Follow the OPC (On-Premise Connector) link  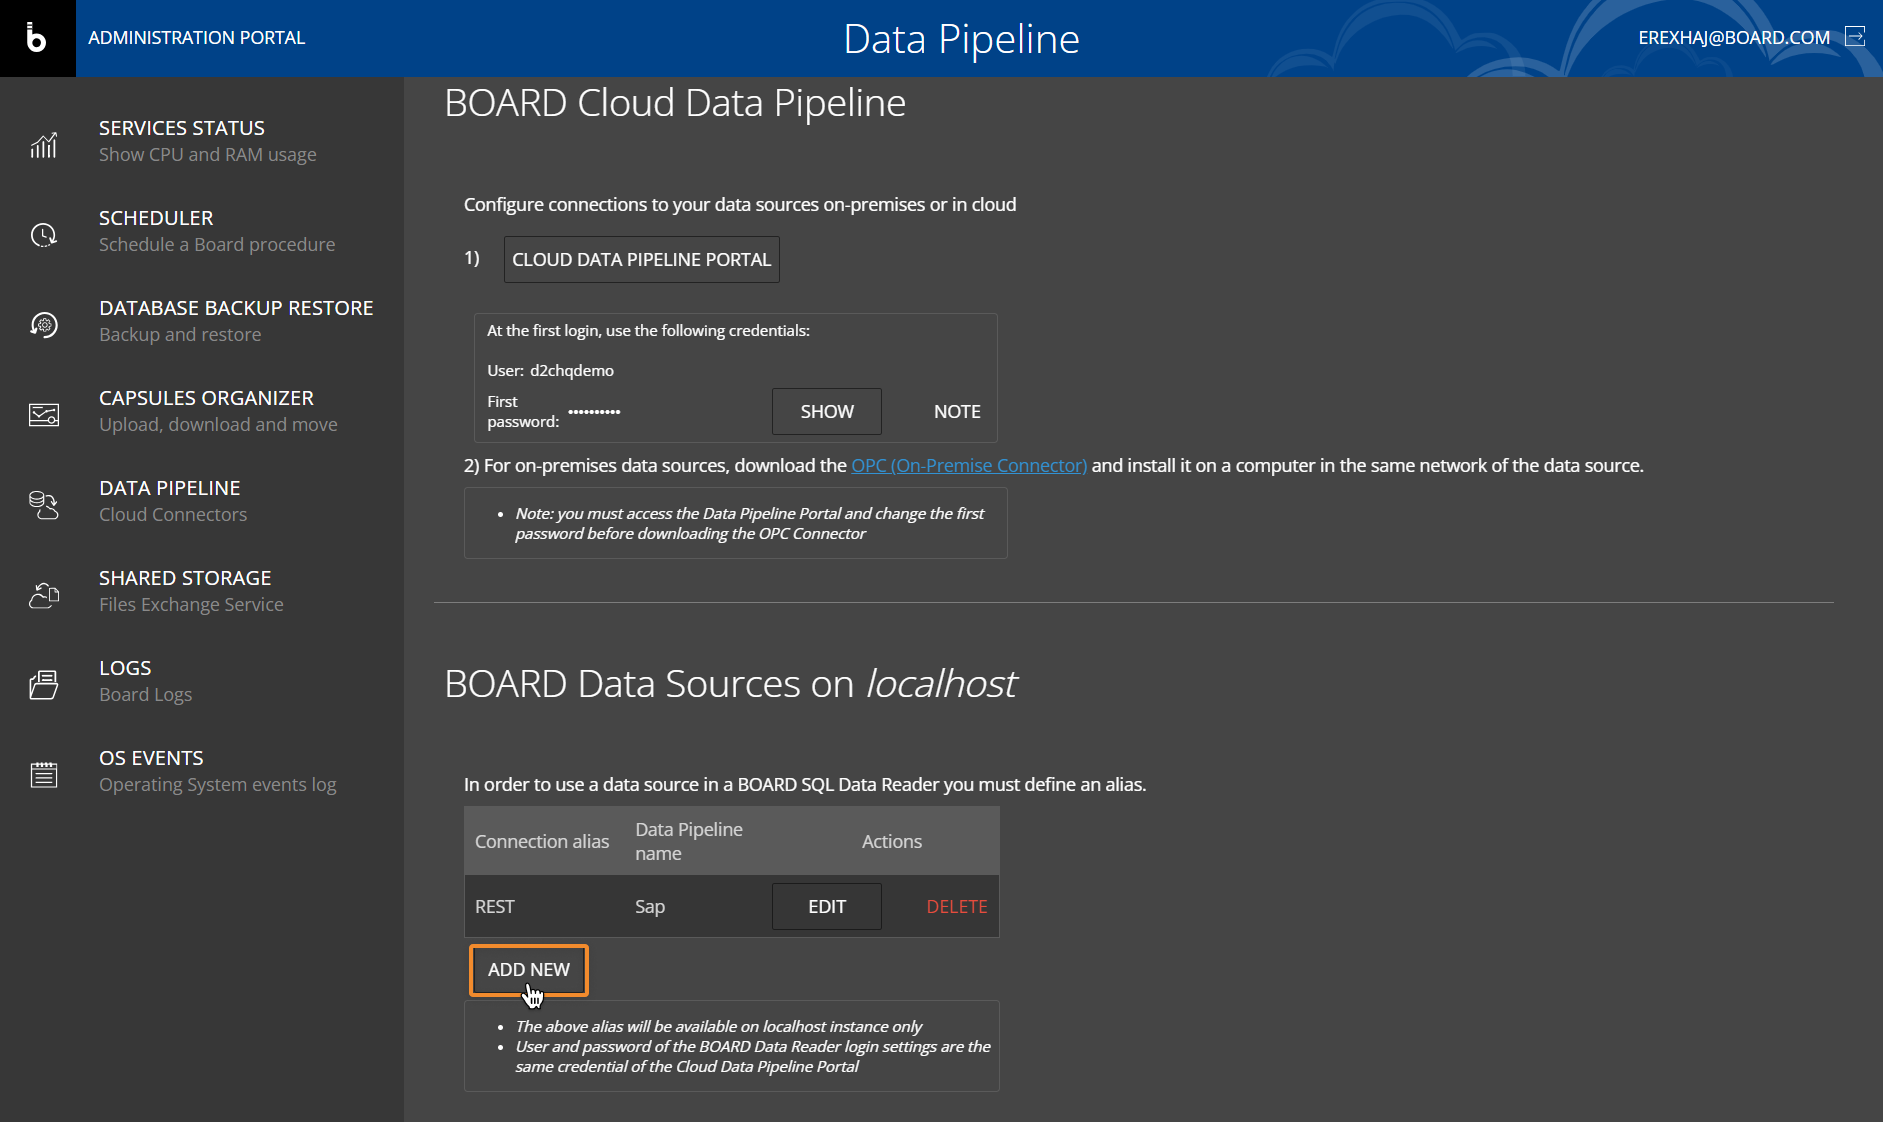(969, 466)
